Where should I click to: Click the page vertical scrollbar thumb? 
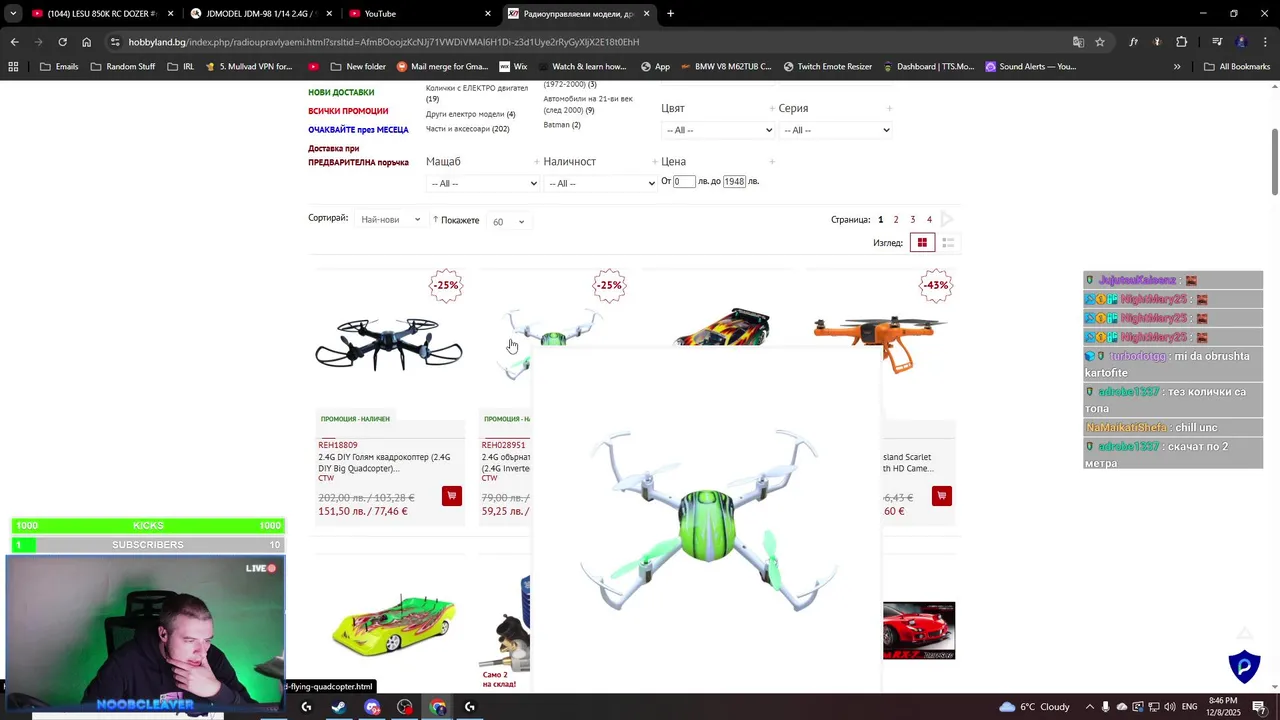[x=1274, y=162]
